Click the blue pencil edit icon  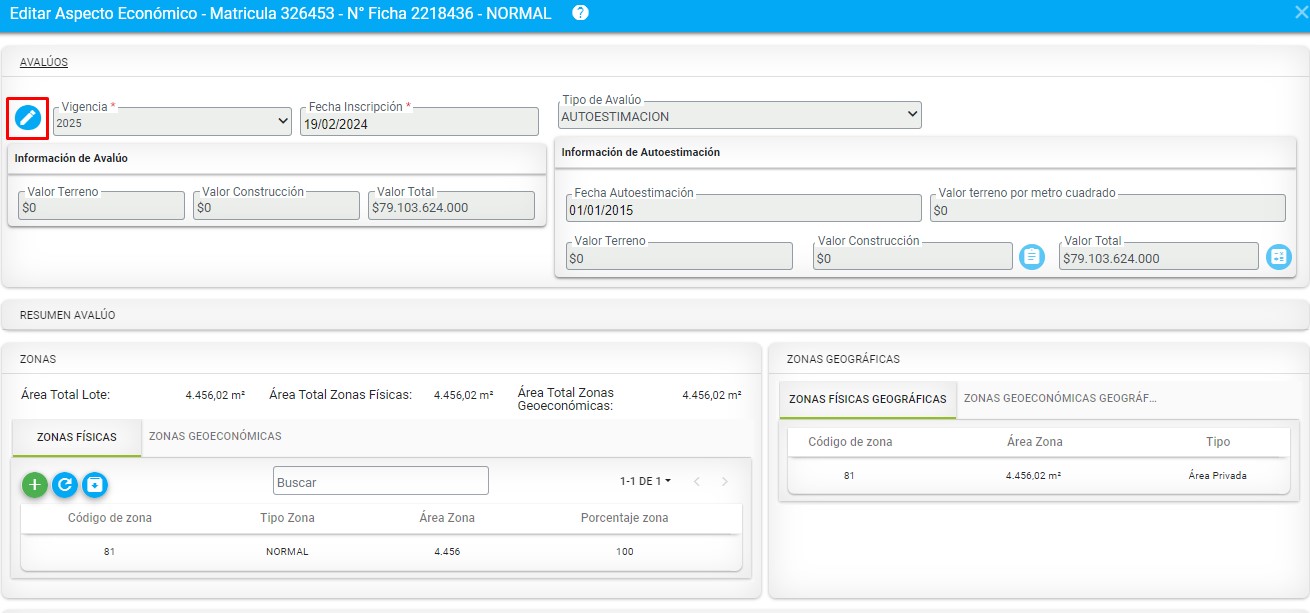(x=28, y=119)
